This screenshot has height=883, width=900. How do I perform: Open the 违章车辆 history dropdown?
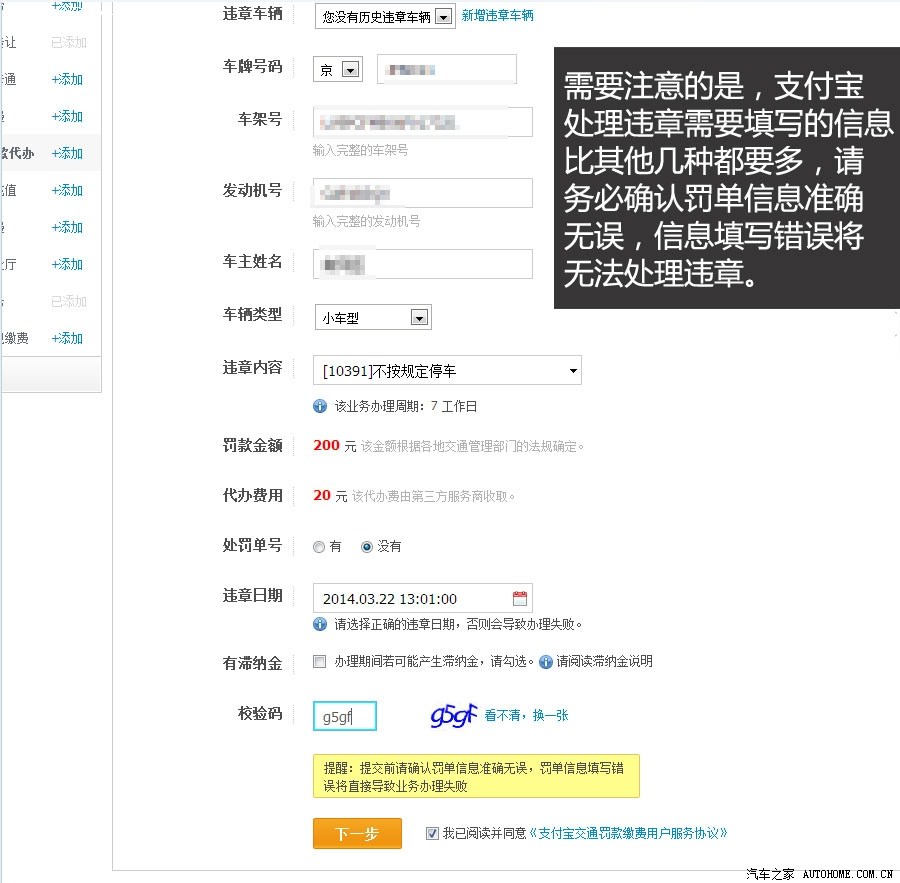[385, 17]
